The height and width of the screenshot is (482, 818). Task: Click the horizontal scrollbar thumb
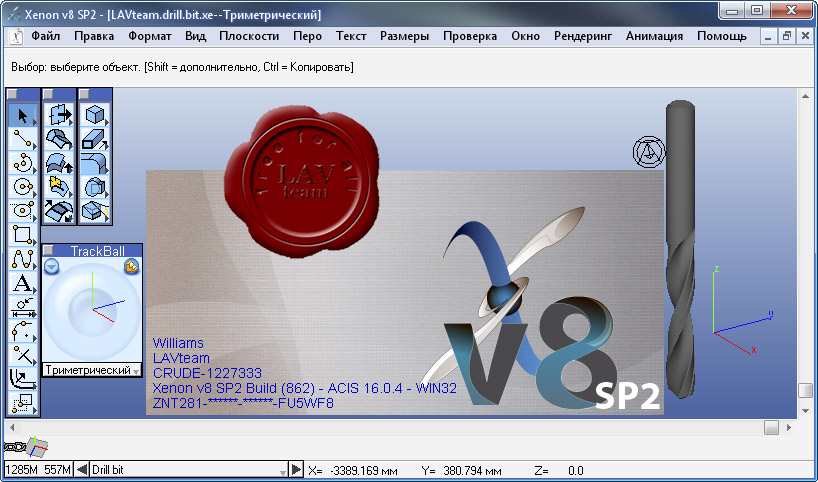(x=772, y=427)
